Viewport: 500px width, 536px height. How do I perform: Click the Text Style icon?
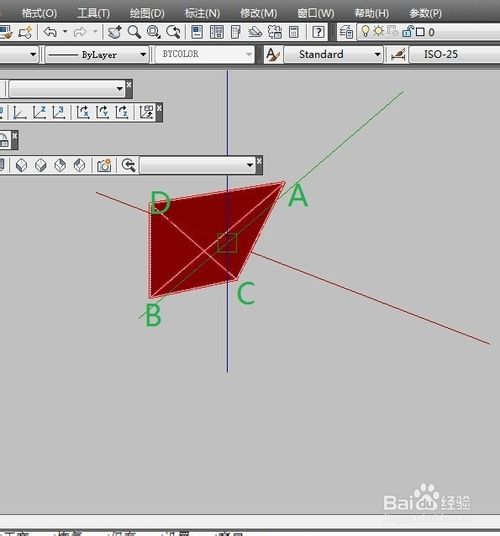coord(273,55)
